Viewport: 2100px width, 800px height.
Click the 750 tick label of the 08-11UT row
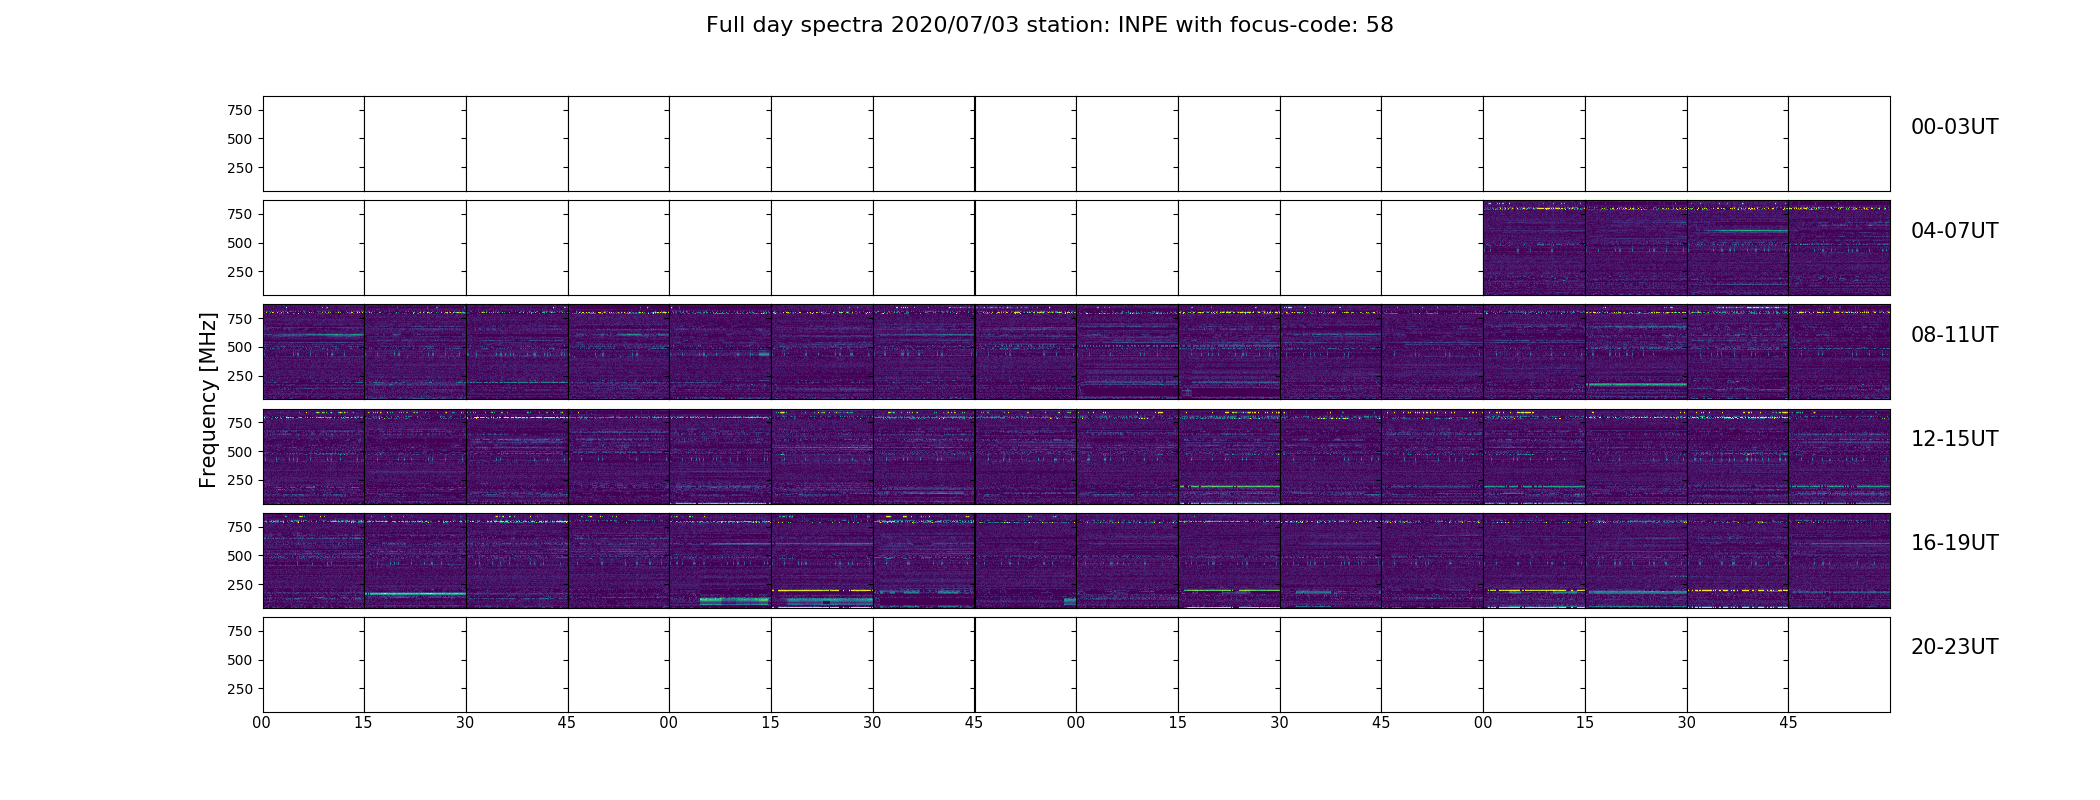click(x=240, y=318)
